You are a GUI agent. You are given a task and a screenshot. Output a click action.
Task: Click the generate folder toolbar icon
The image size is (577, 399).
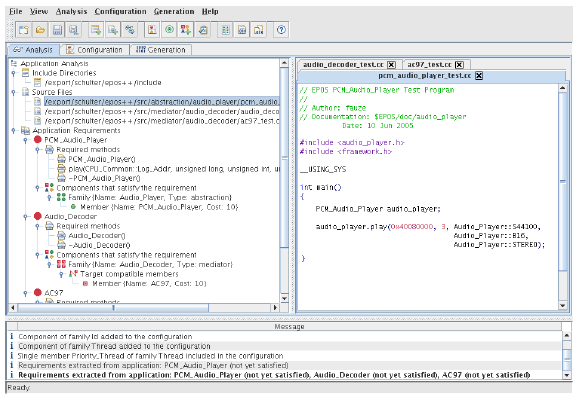pos(259,30)
